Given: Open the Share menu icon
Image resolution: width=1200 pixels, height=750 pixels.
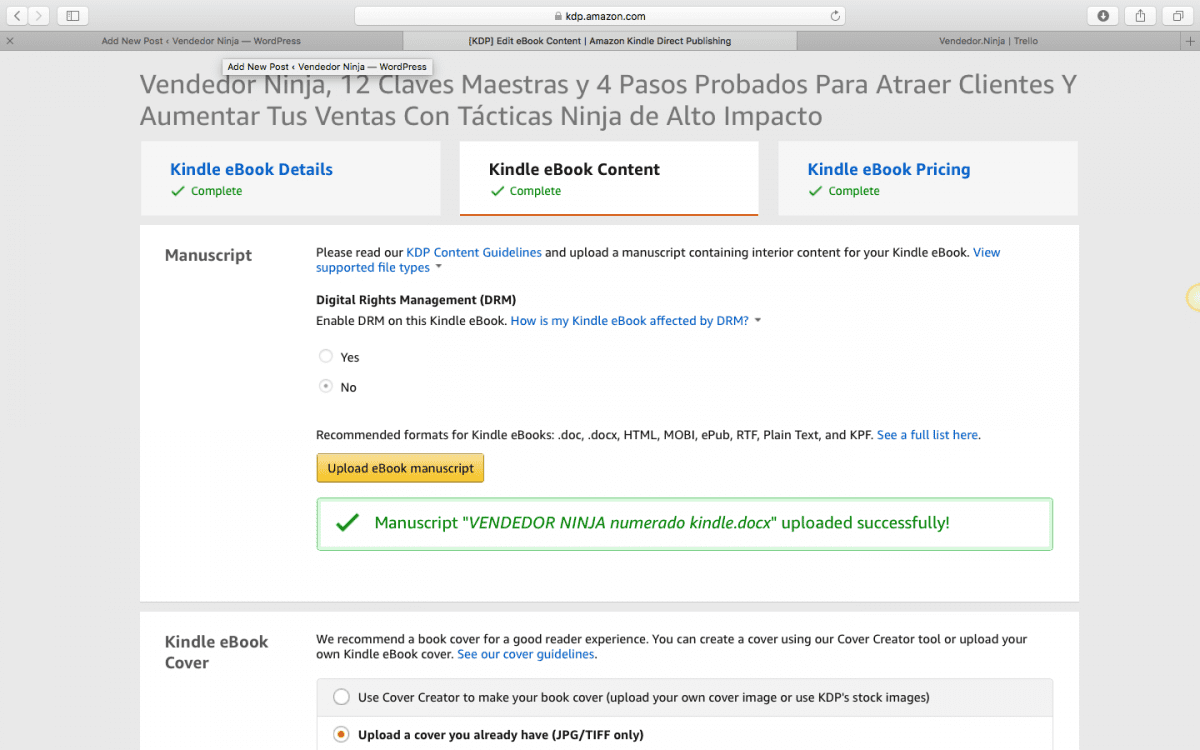Looking at the screenshot, I should [x=1141, y=16].
